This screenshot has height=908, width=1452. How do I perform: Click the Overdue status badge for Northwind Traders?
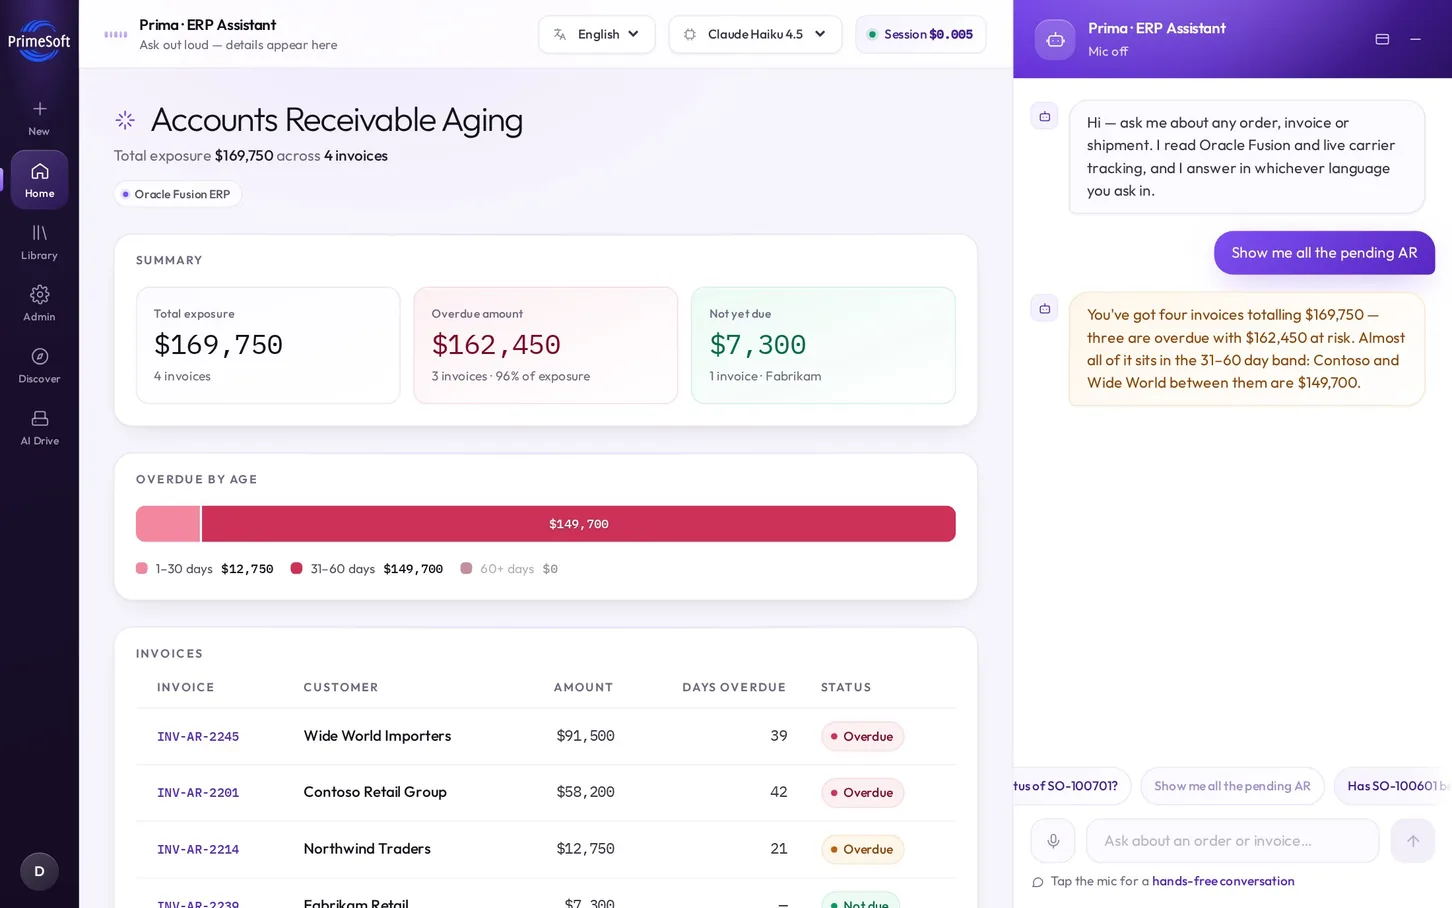pos(862,849)
